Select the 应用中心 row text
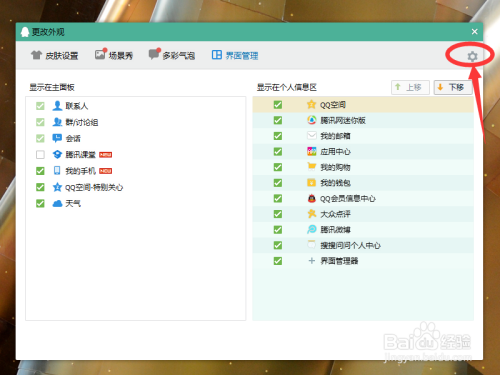Screen dimensions: 500x375 pos(335,152)
